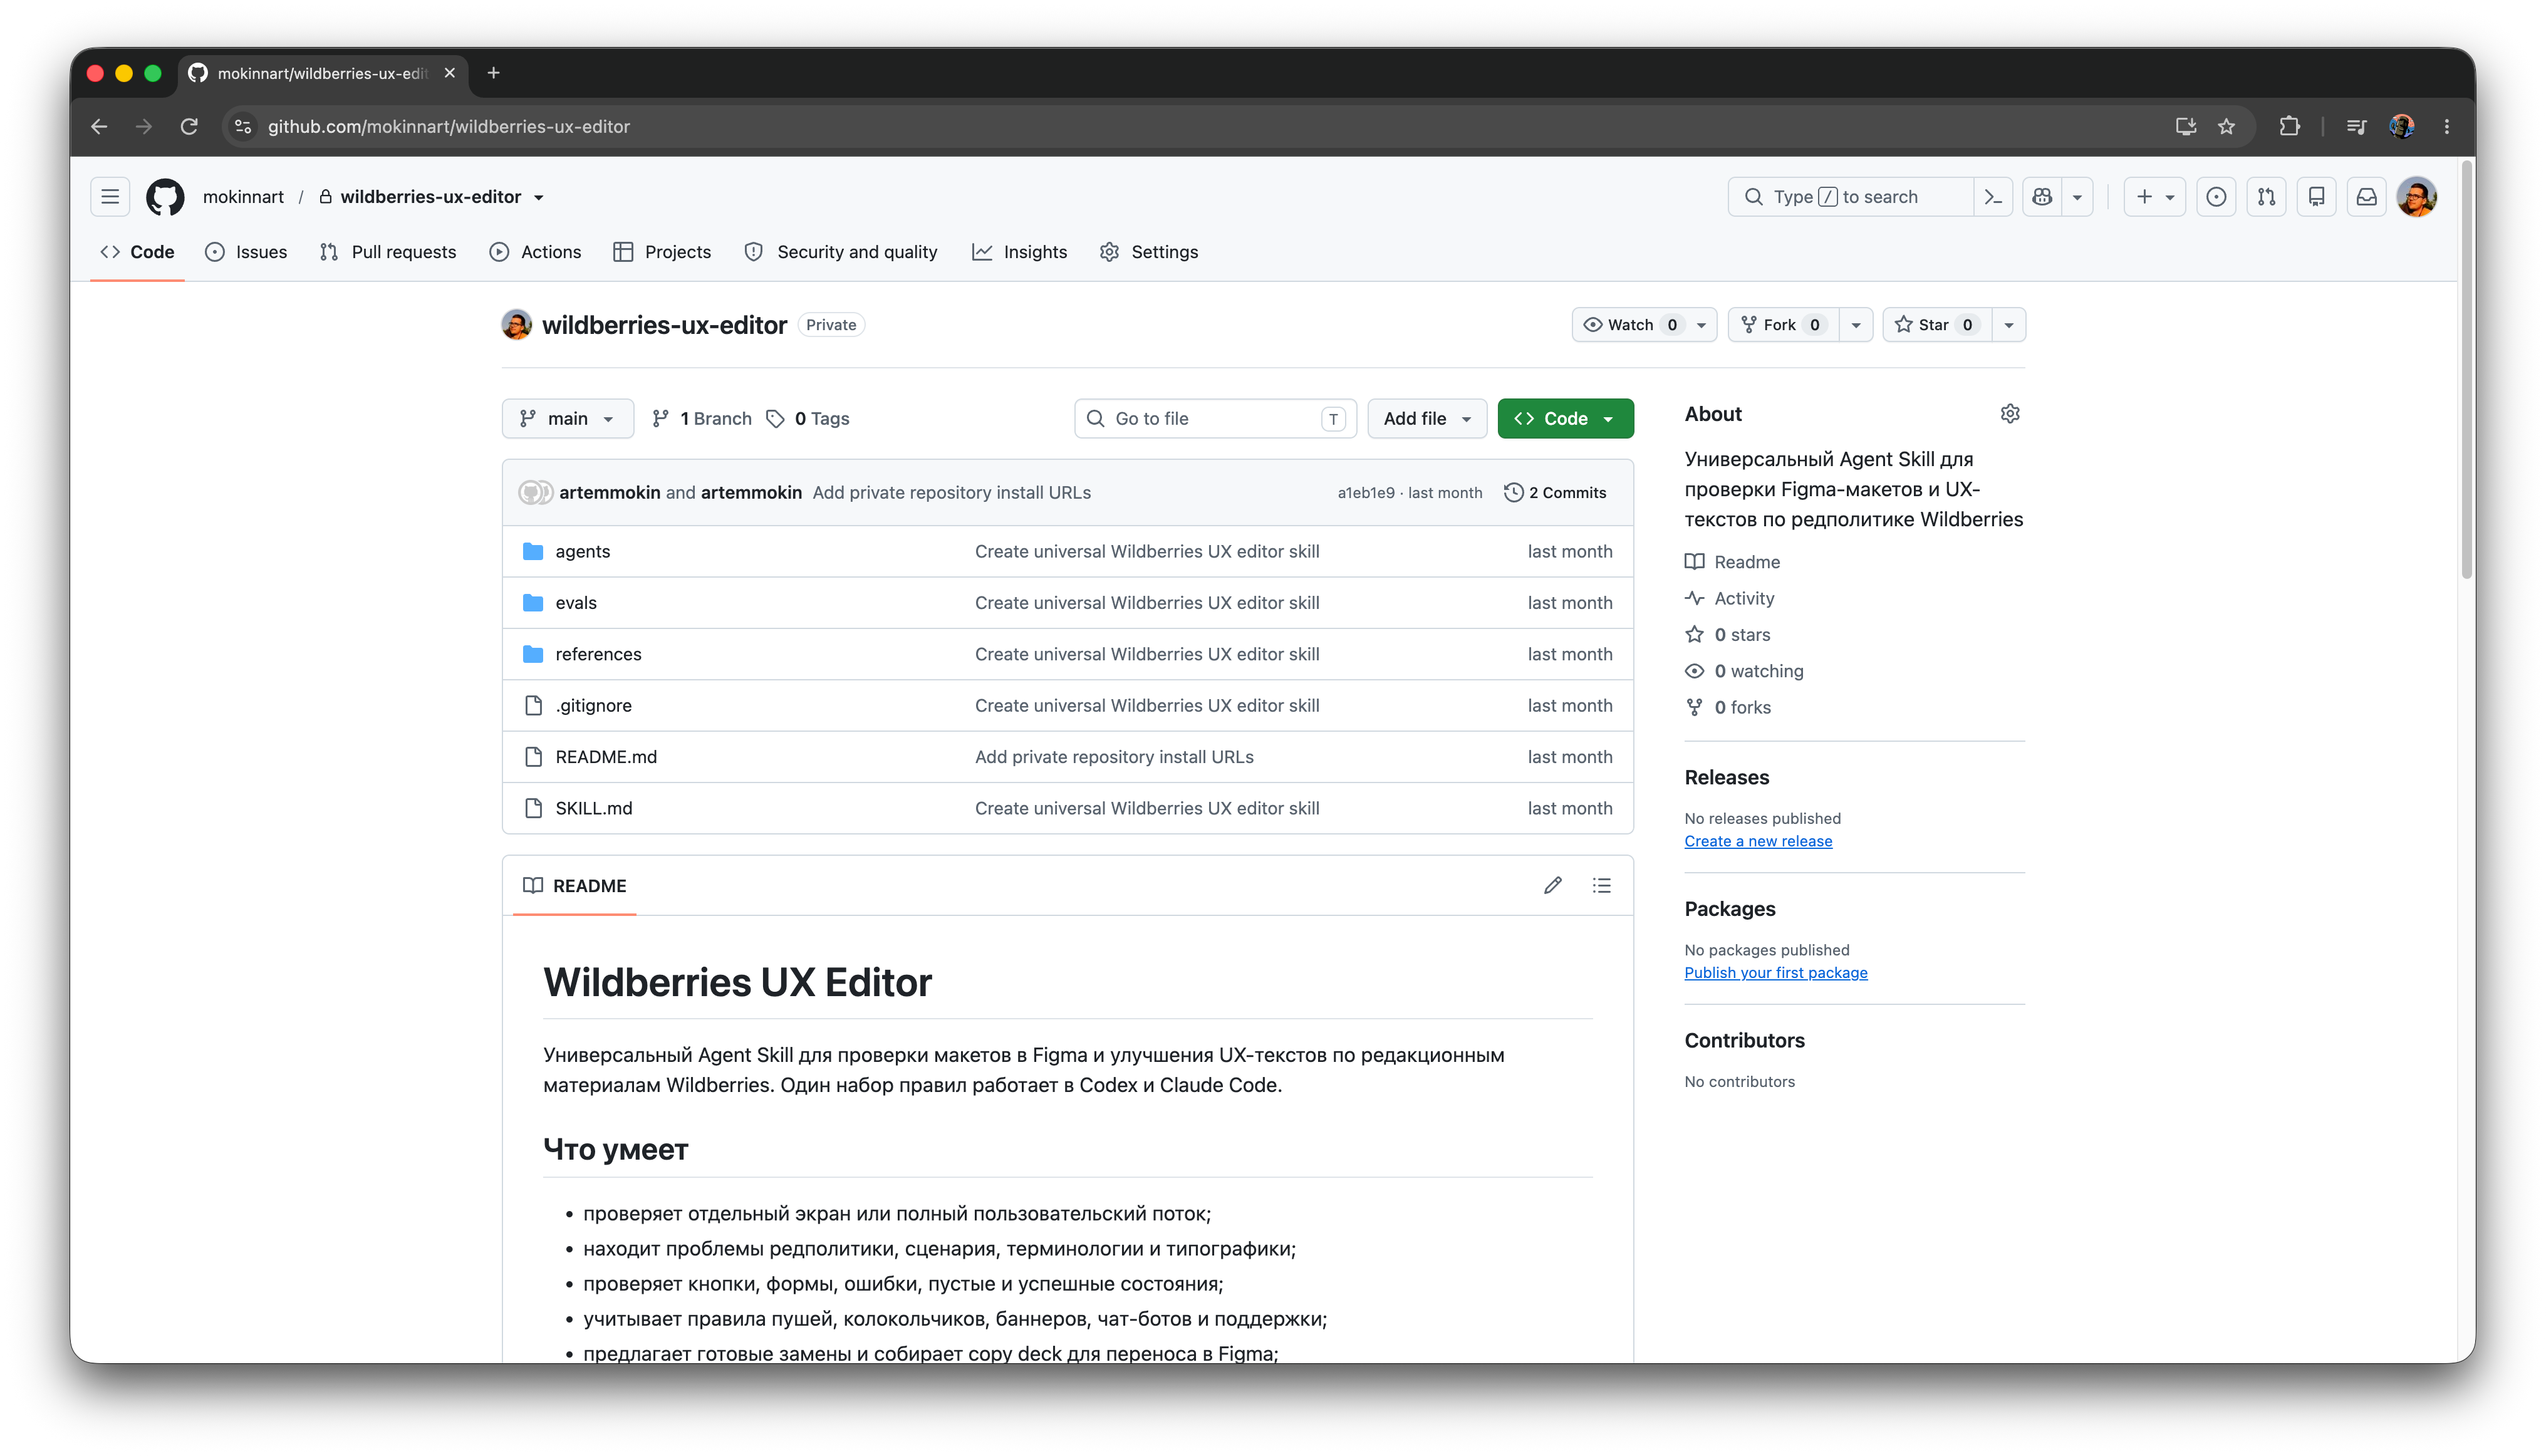Click the Create a new release link
The height and width of the screenshot is (1456, 2546).
(1758, 841)
